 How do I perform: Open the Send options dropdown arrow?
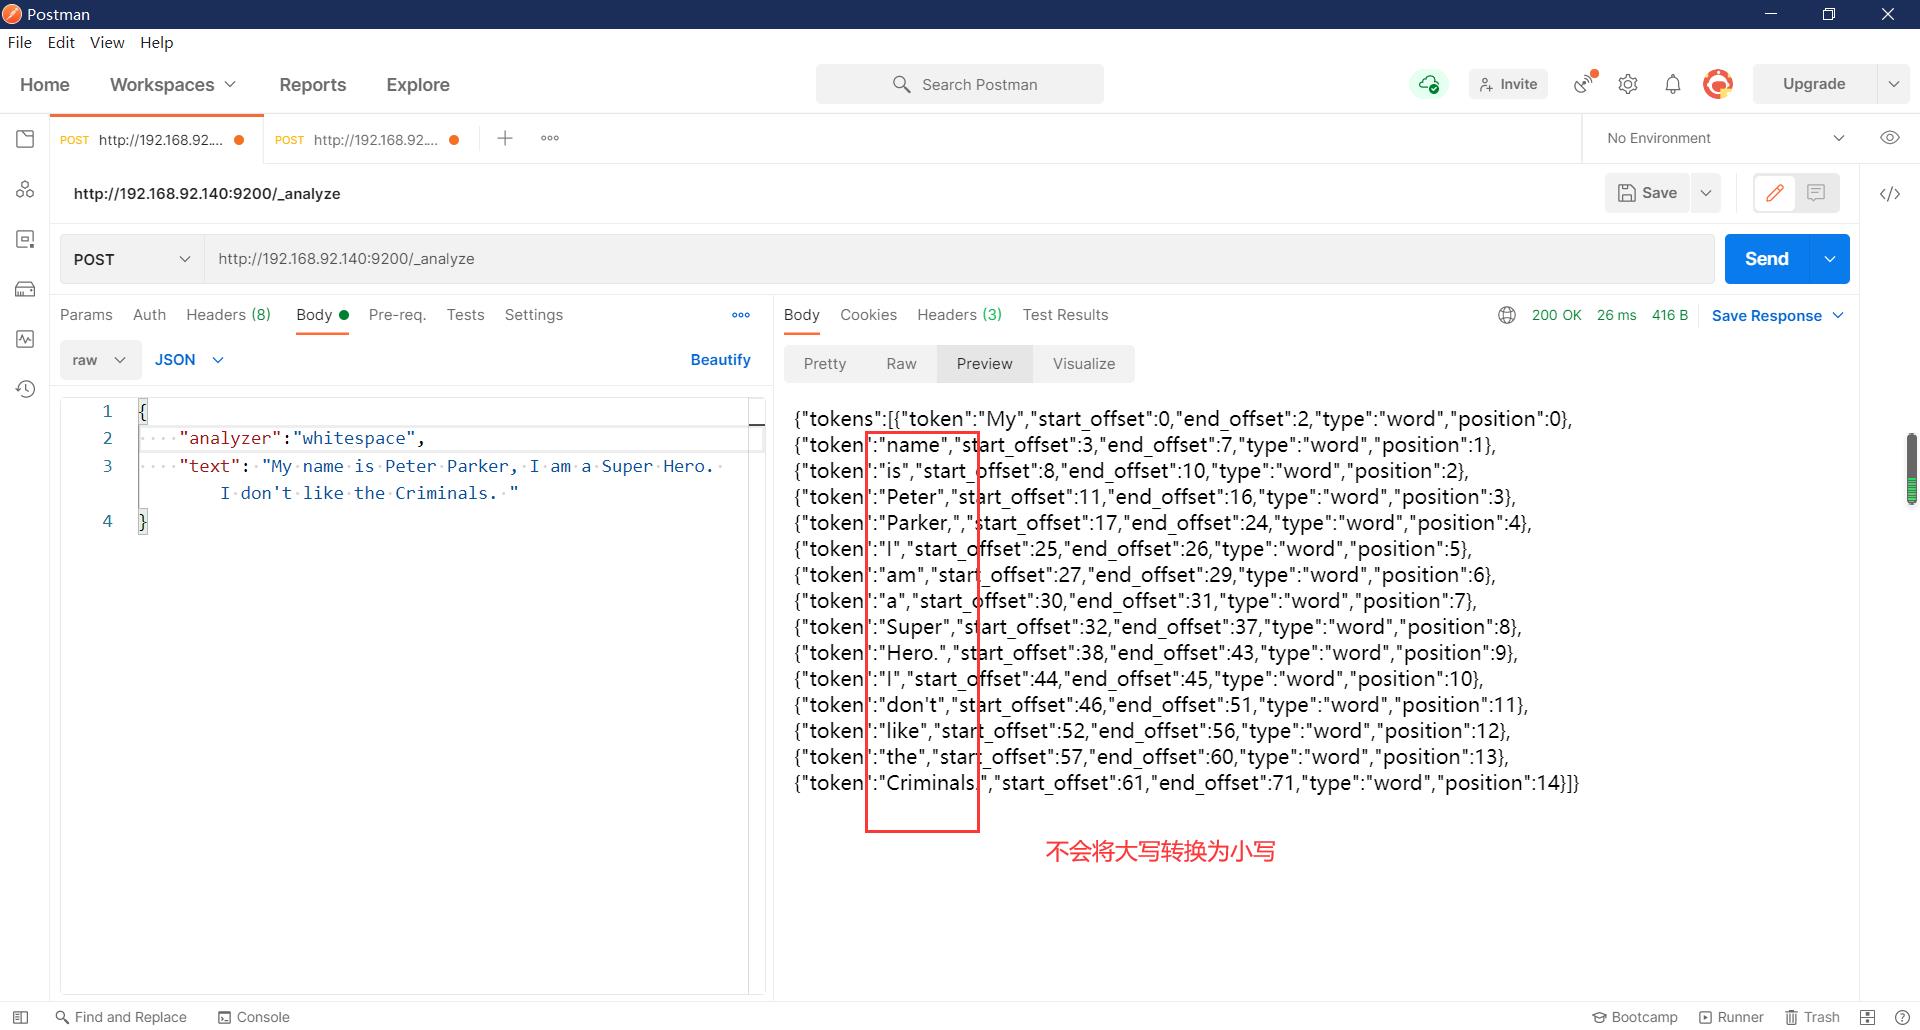coord(1829,259)
